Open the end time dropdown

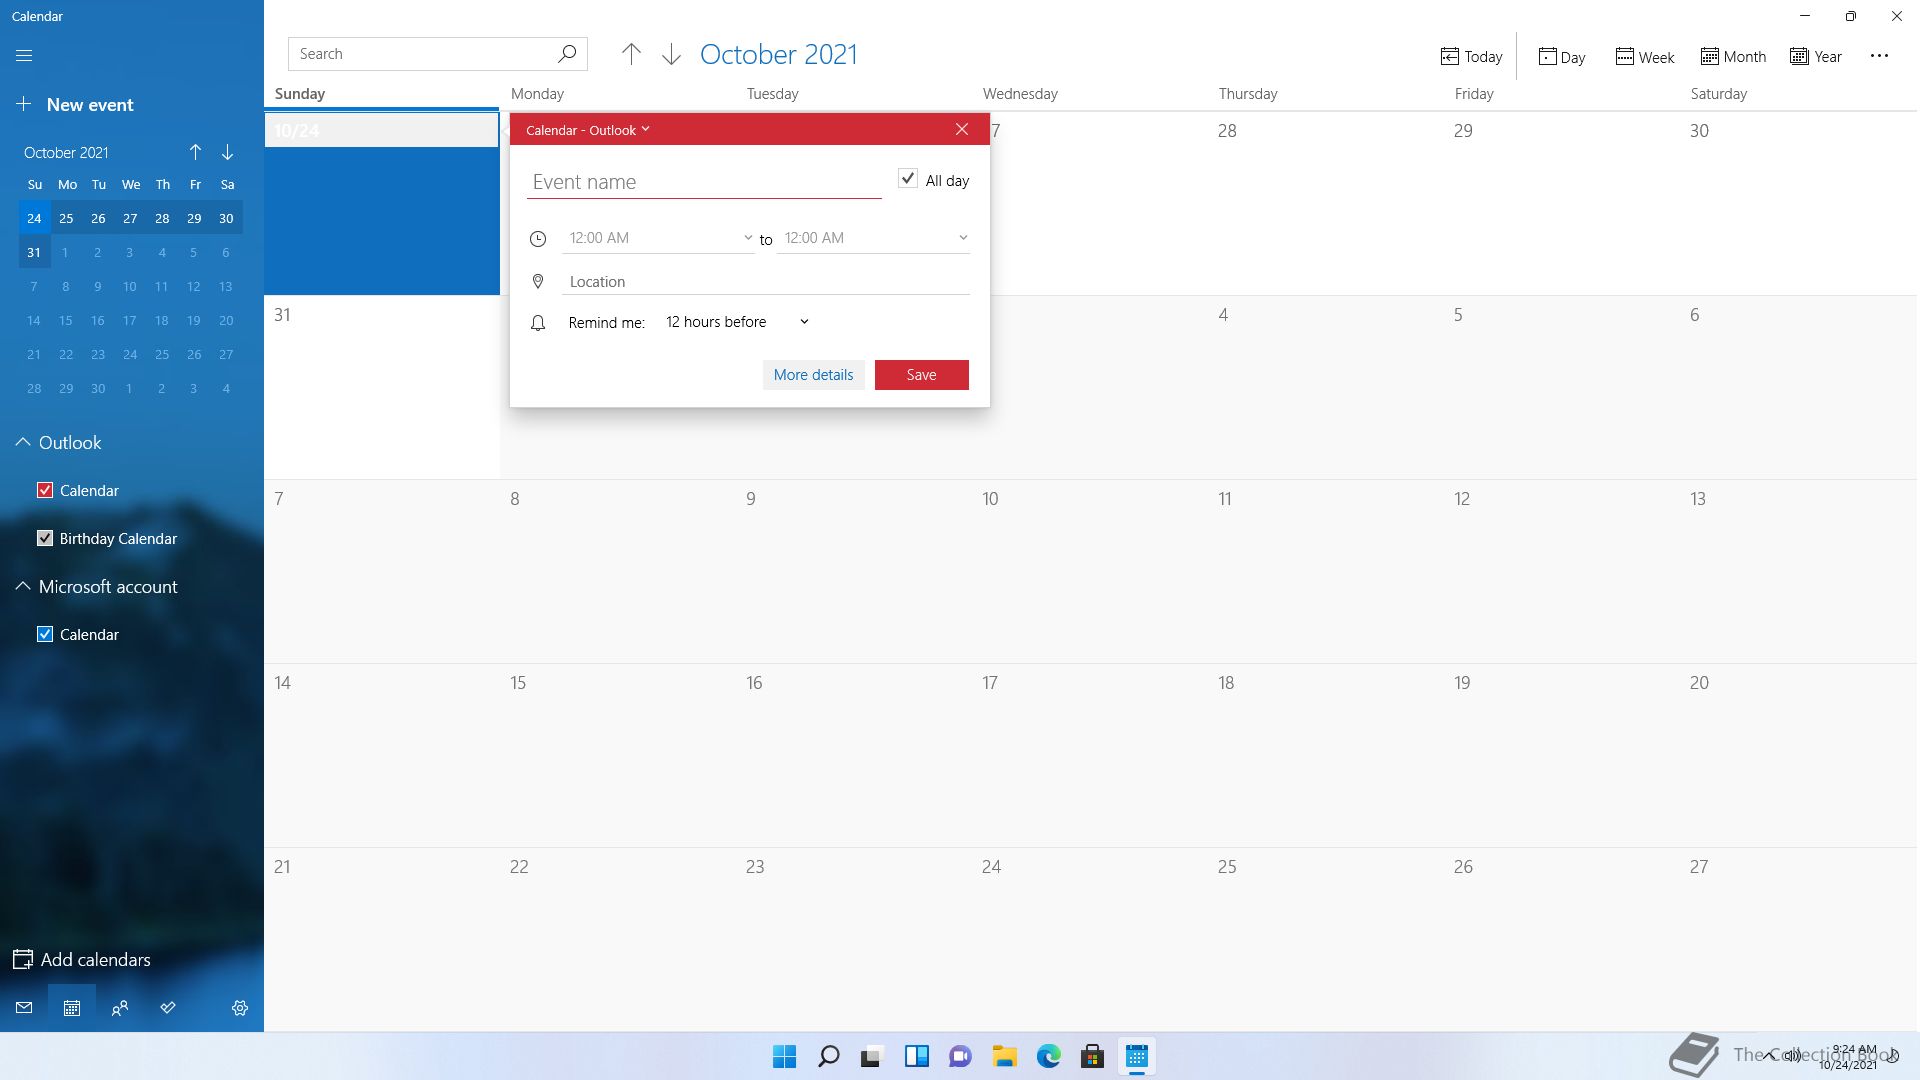pos(873,238)
